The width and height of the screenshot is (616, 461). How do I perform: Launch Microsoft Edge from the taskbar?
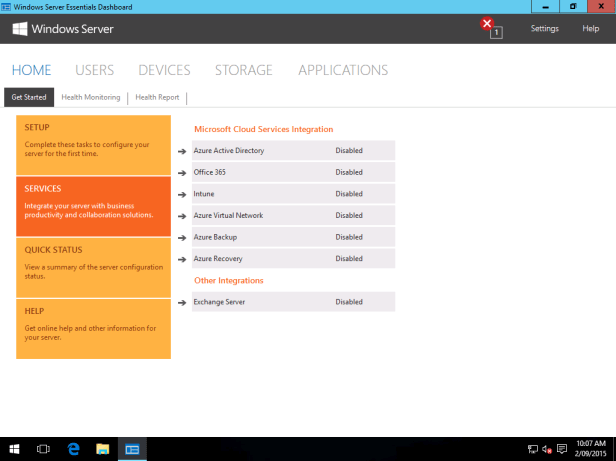73,450
